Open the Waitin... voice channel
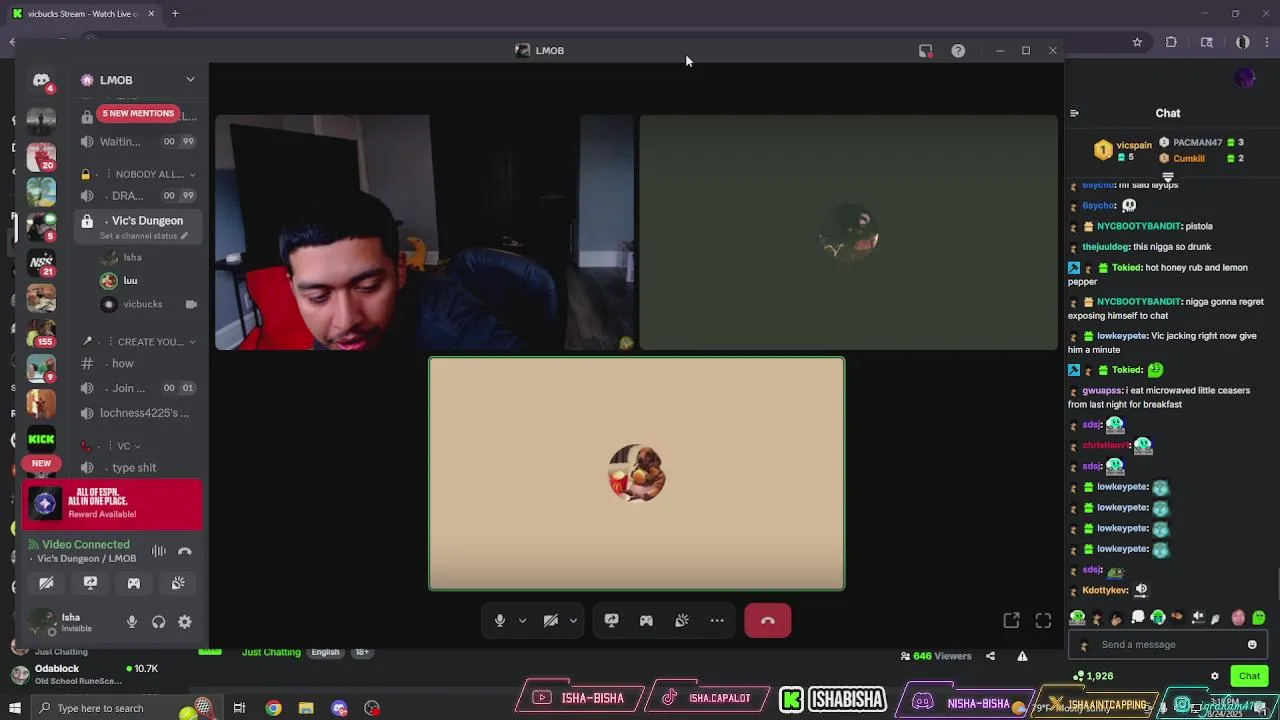The width and height of the screenshot is (1280, 720). click(138, 142)
